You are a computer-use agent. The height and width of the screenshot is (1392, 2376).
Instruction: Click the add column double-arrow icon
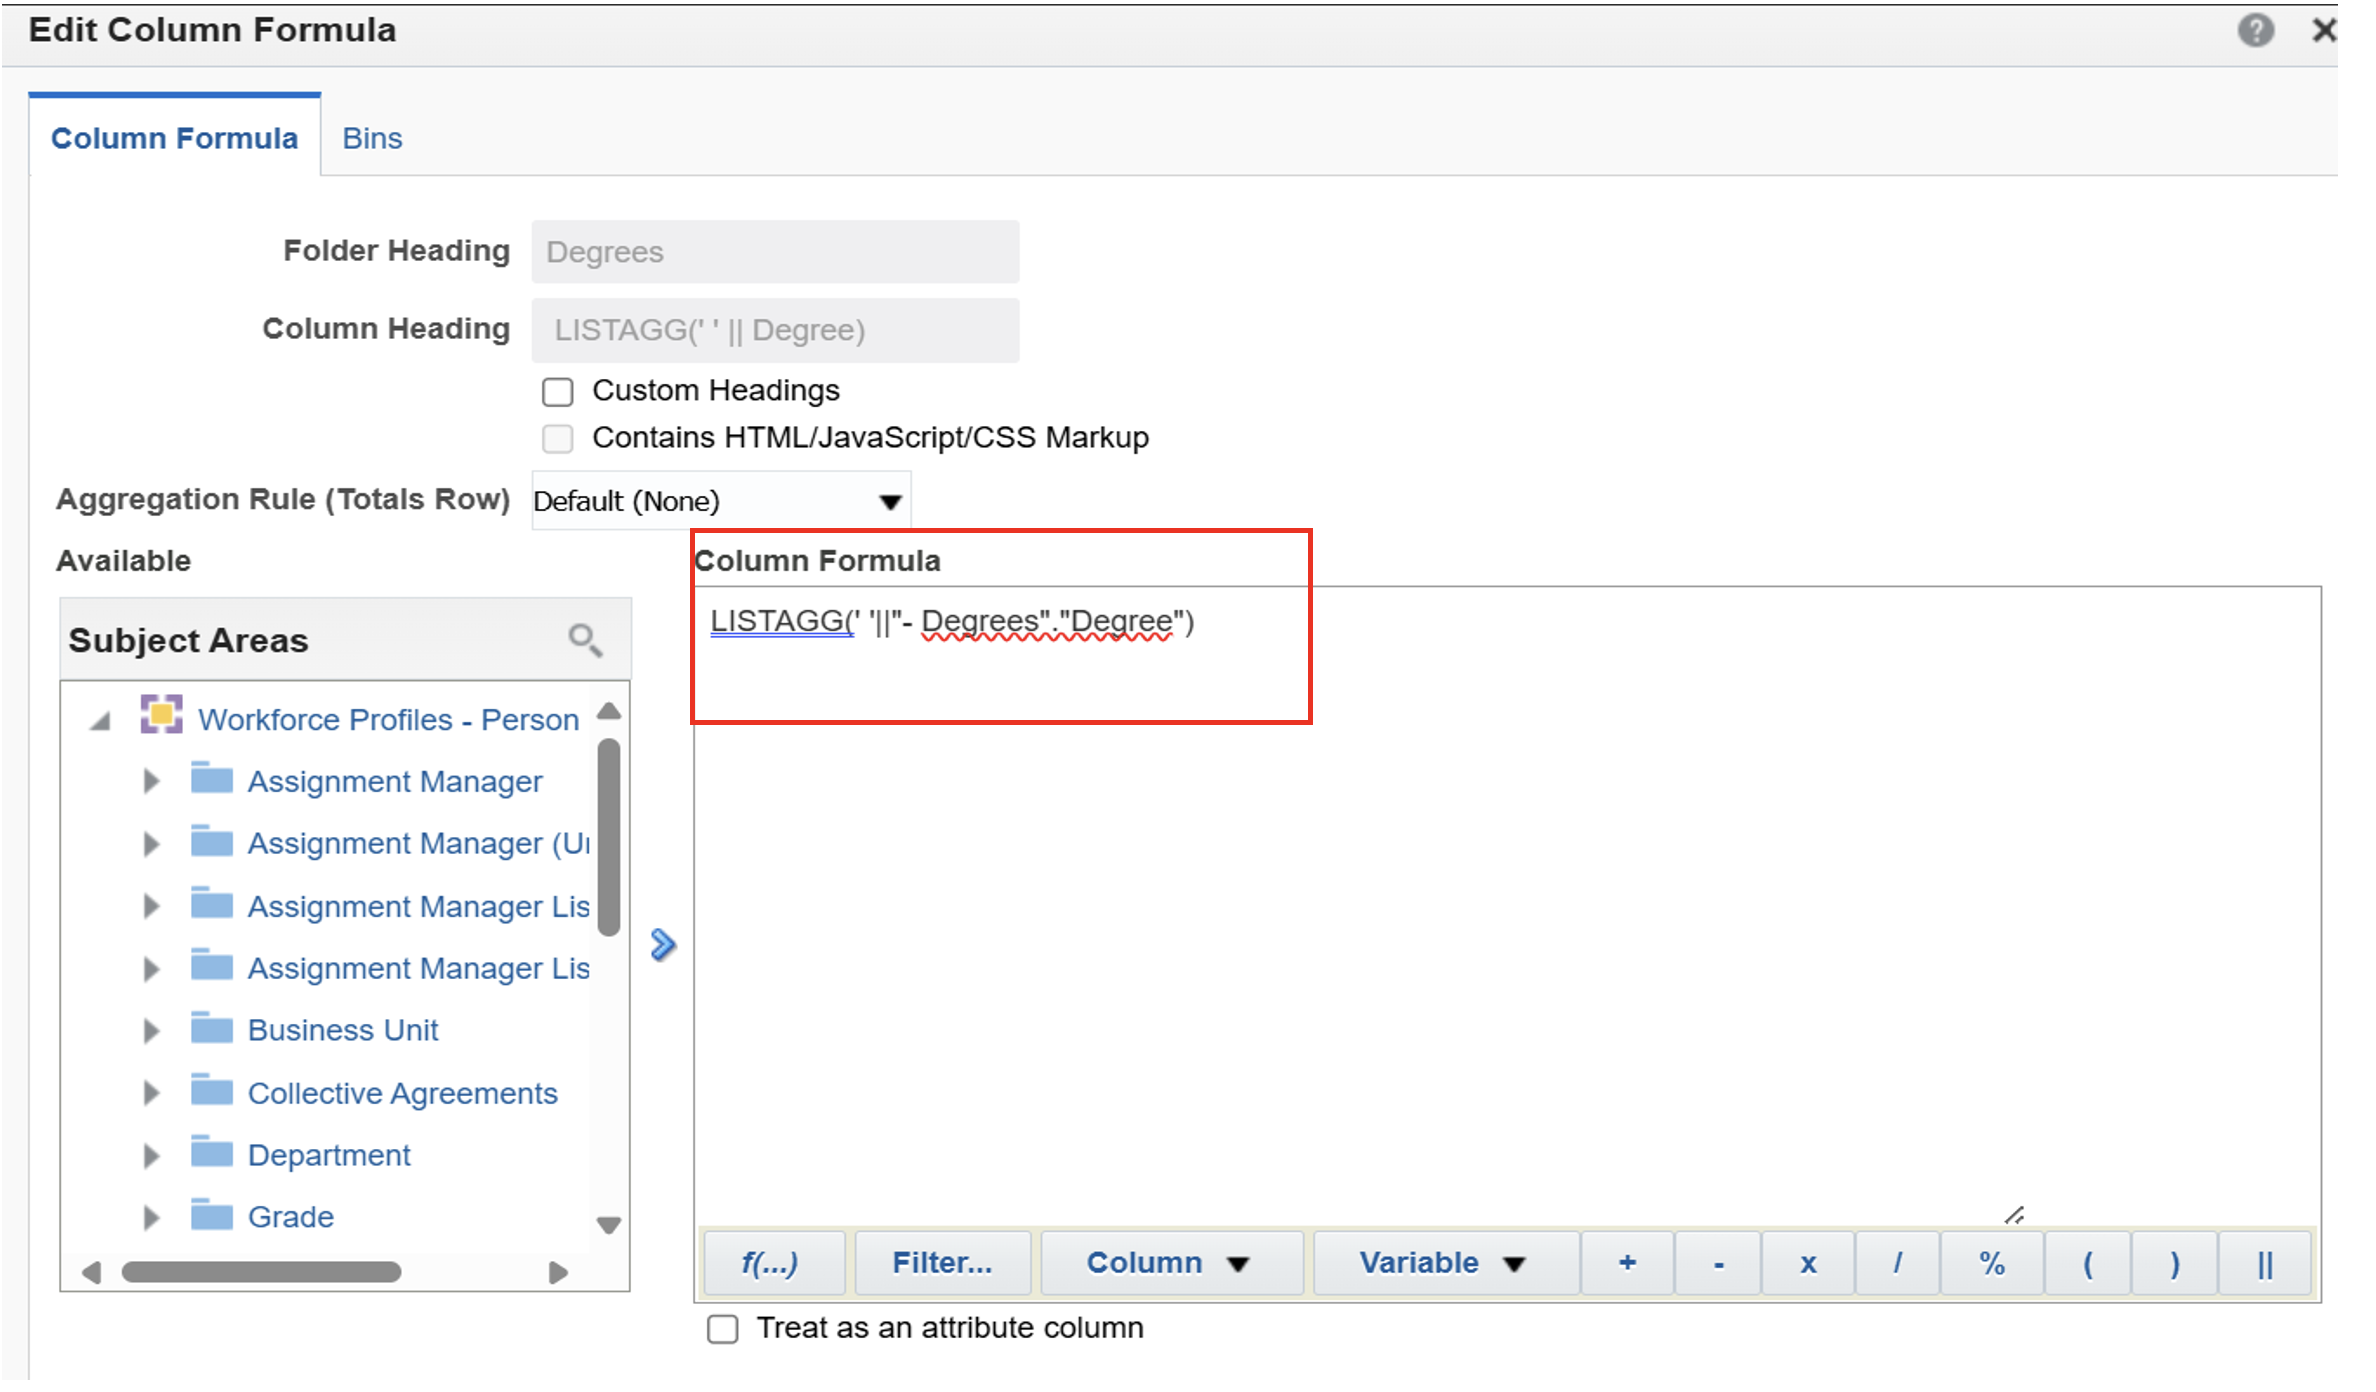coord(663,944)
